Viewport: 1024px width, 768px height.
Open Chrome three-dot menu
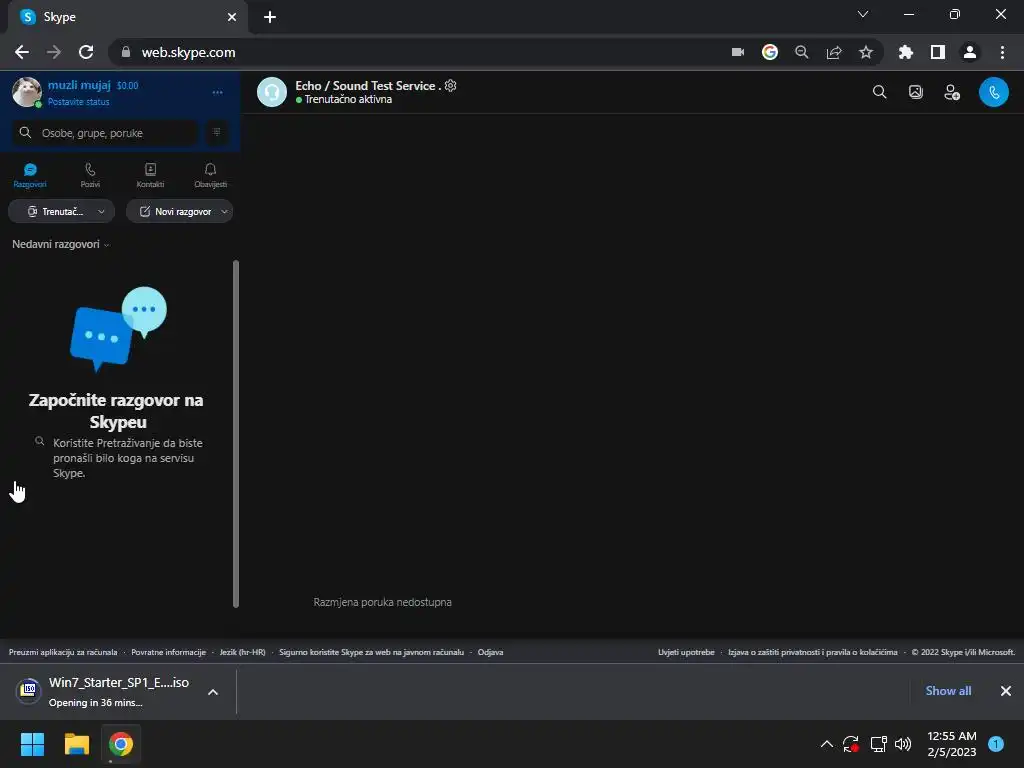(x=1002, y=52)
